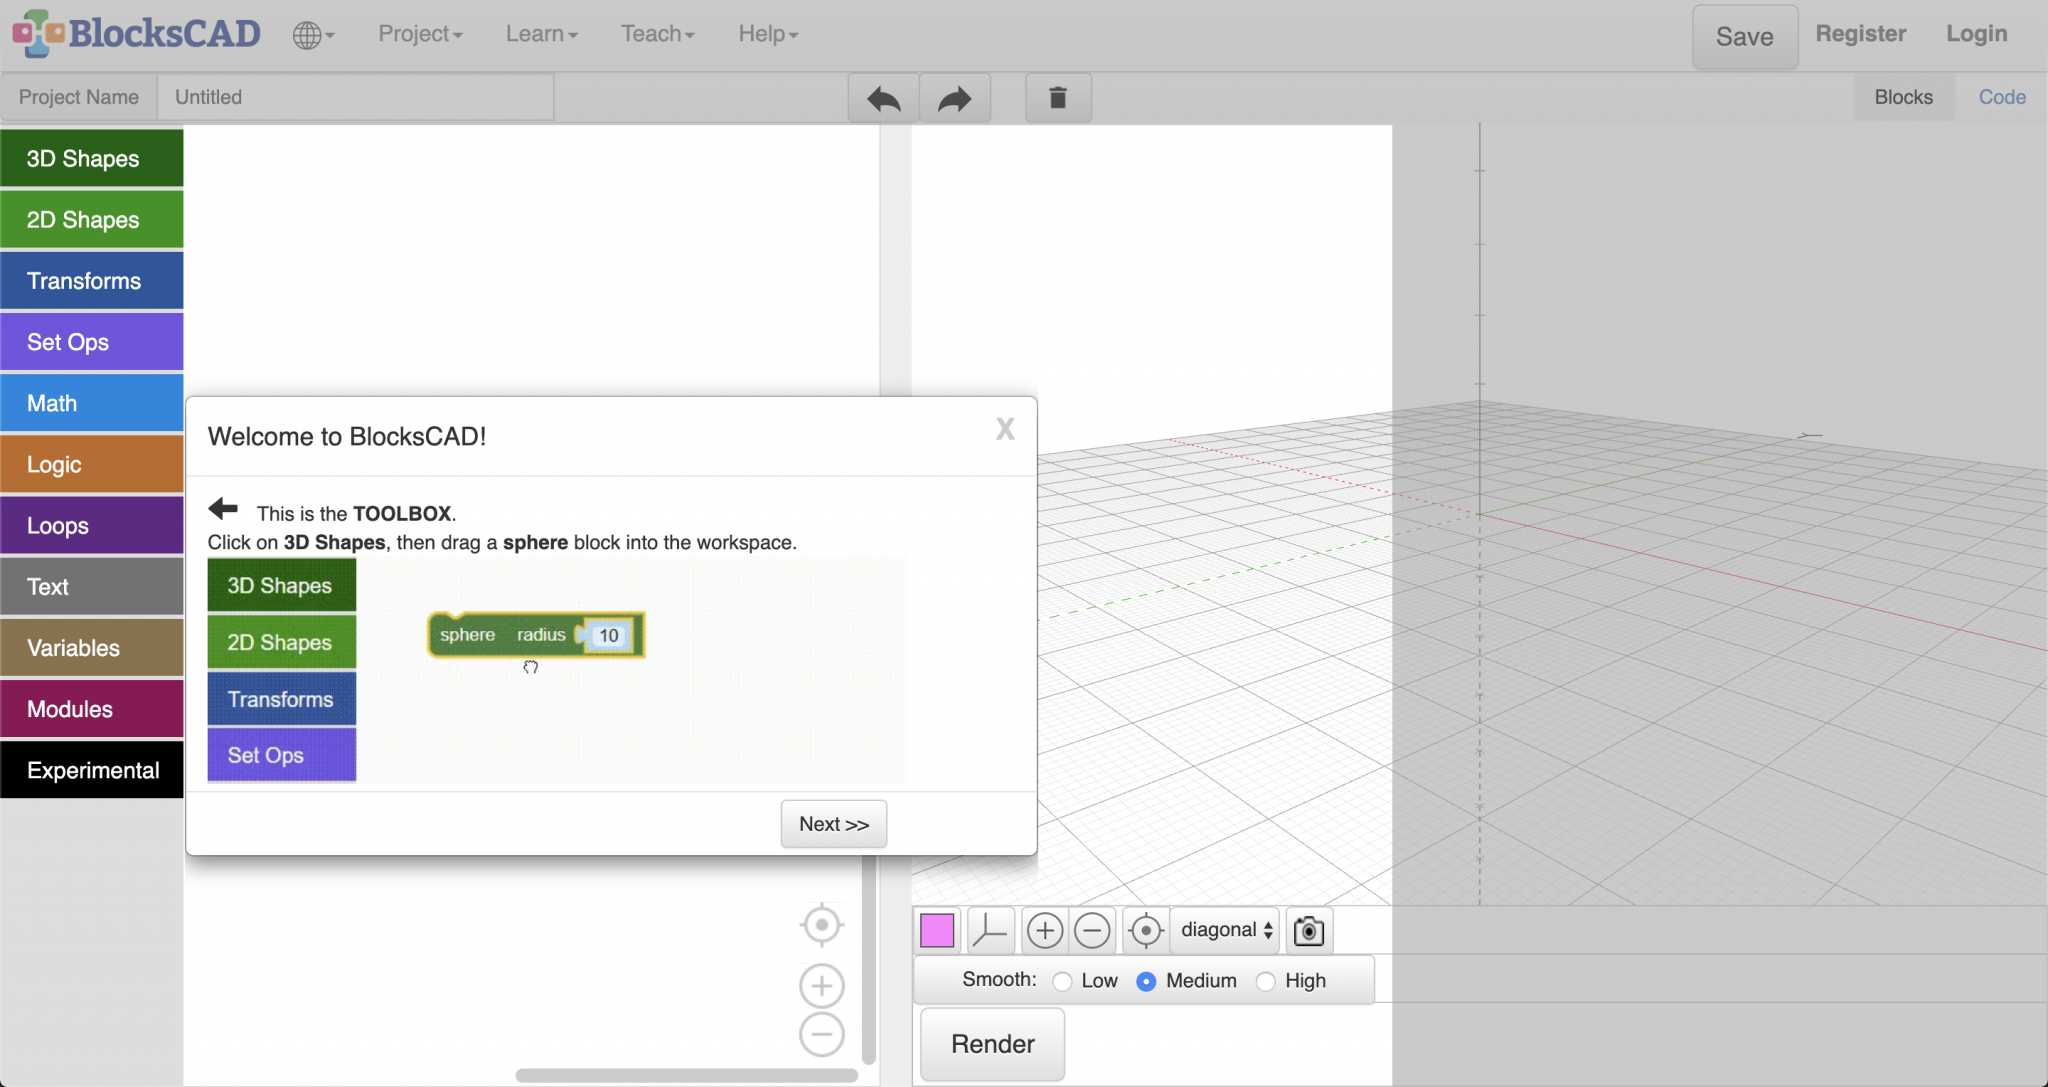The width and height of the screenshot is (2048, 1087).
Task: Select Low smoothness radio button
Action: (1063, 981)
